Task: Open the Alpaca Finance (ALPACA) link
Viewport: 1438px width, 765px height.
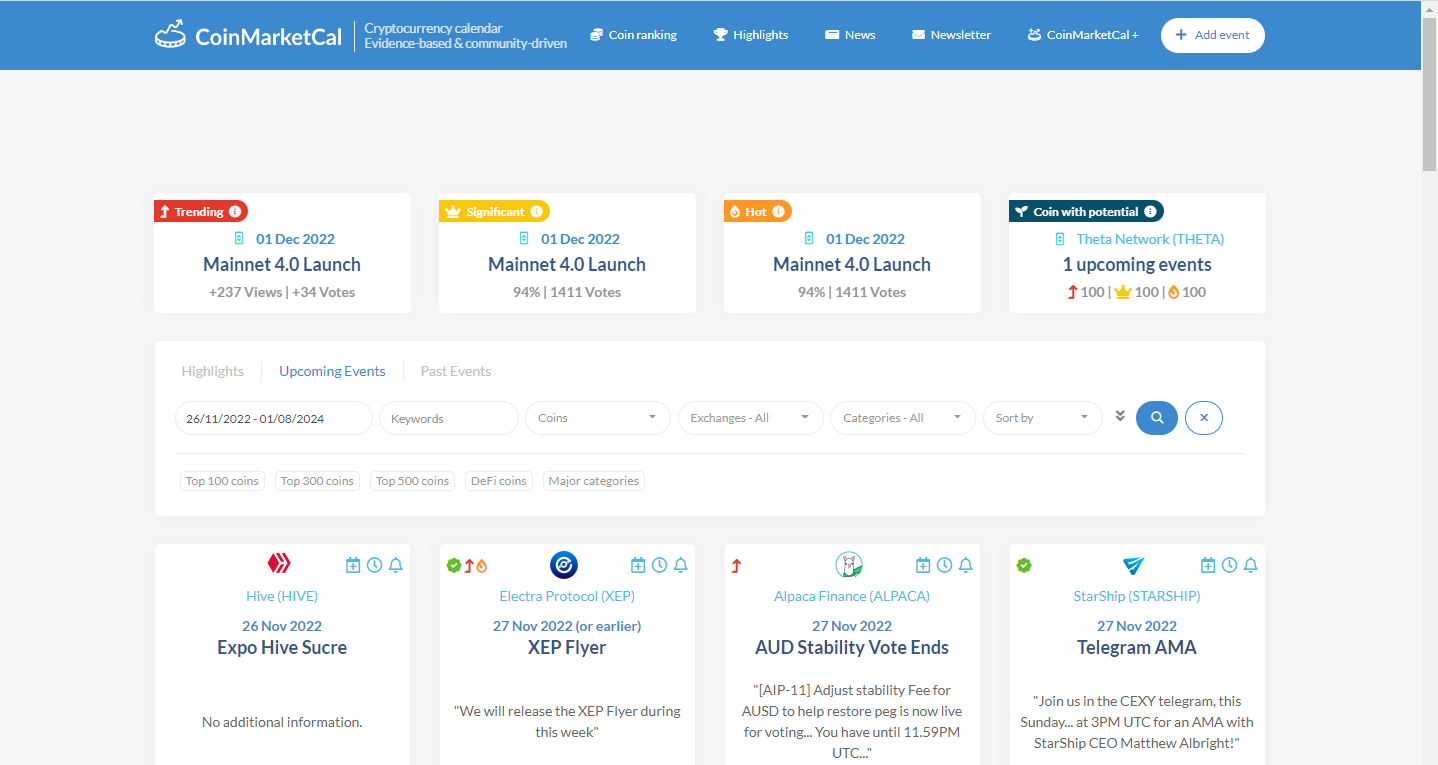Action: tap(852, 596)
